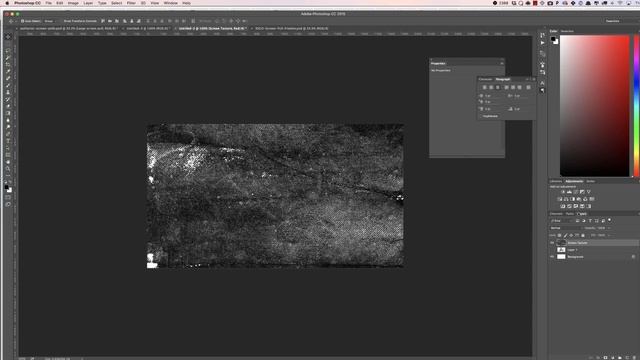640x360 pixels.
Task: Add a Vibrance adjustment
Action: pyautogui.click(x=588, y=192)
